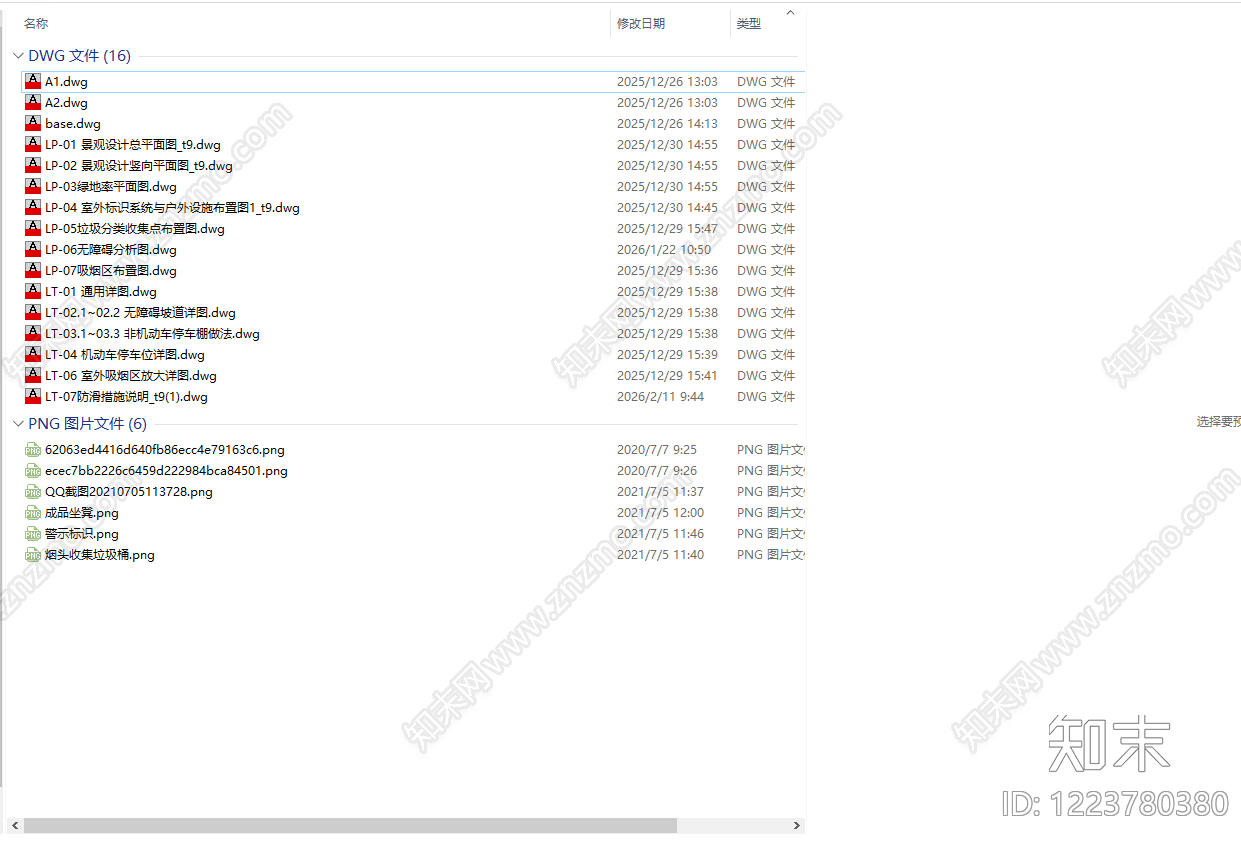
Task: Click the horizontal scrollbar left arrow
Action: (x=14, y=826)
